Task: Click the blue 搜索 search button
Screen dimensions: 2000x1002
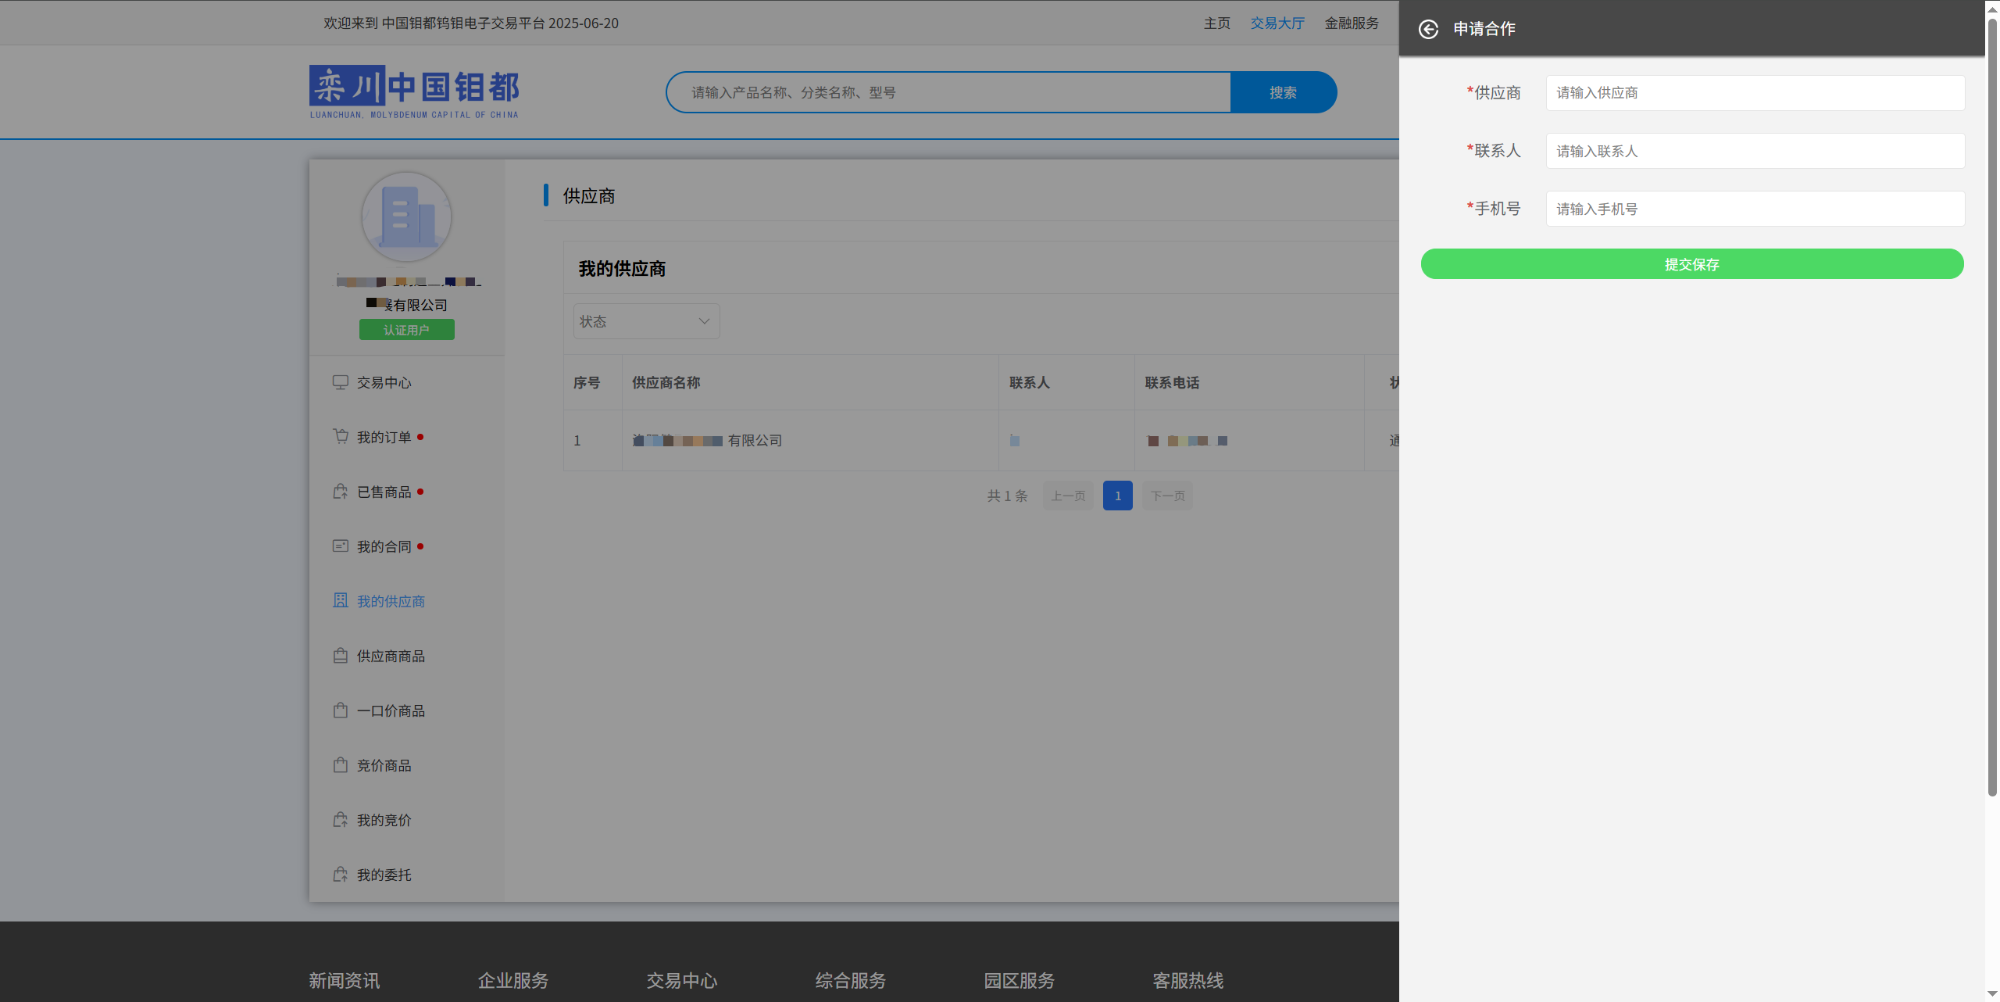Action: coord(1283,92)
